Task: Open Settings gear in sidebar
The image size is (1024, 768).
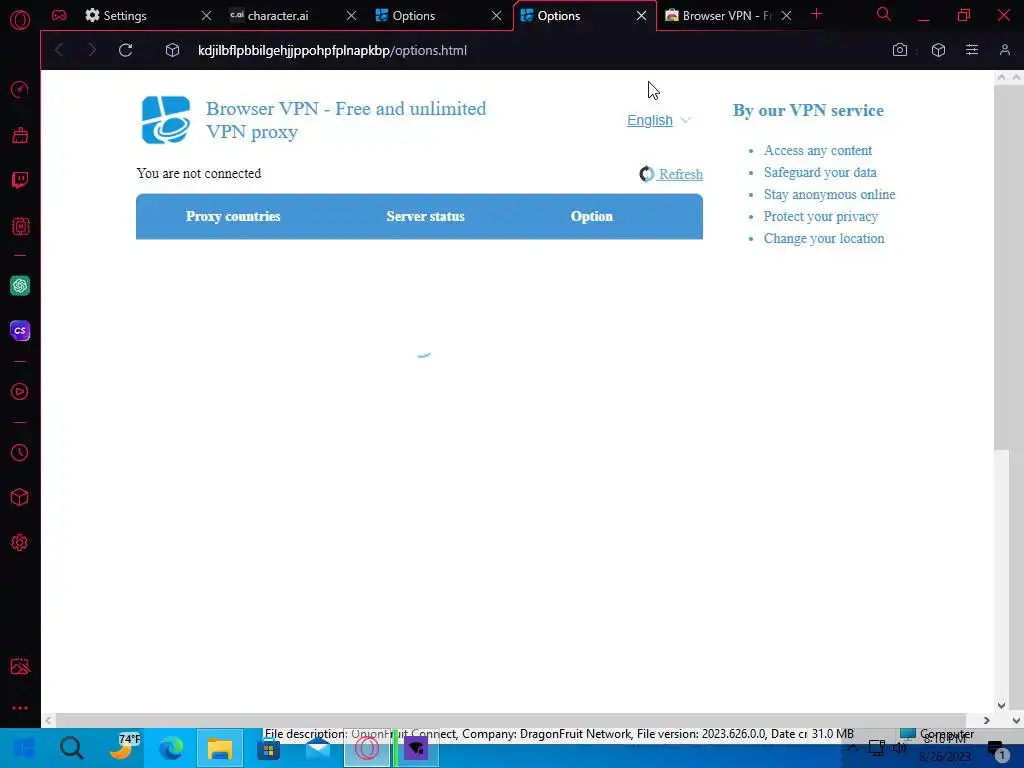Action: click(x=20, y=543)
